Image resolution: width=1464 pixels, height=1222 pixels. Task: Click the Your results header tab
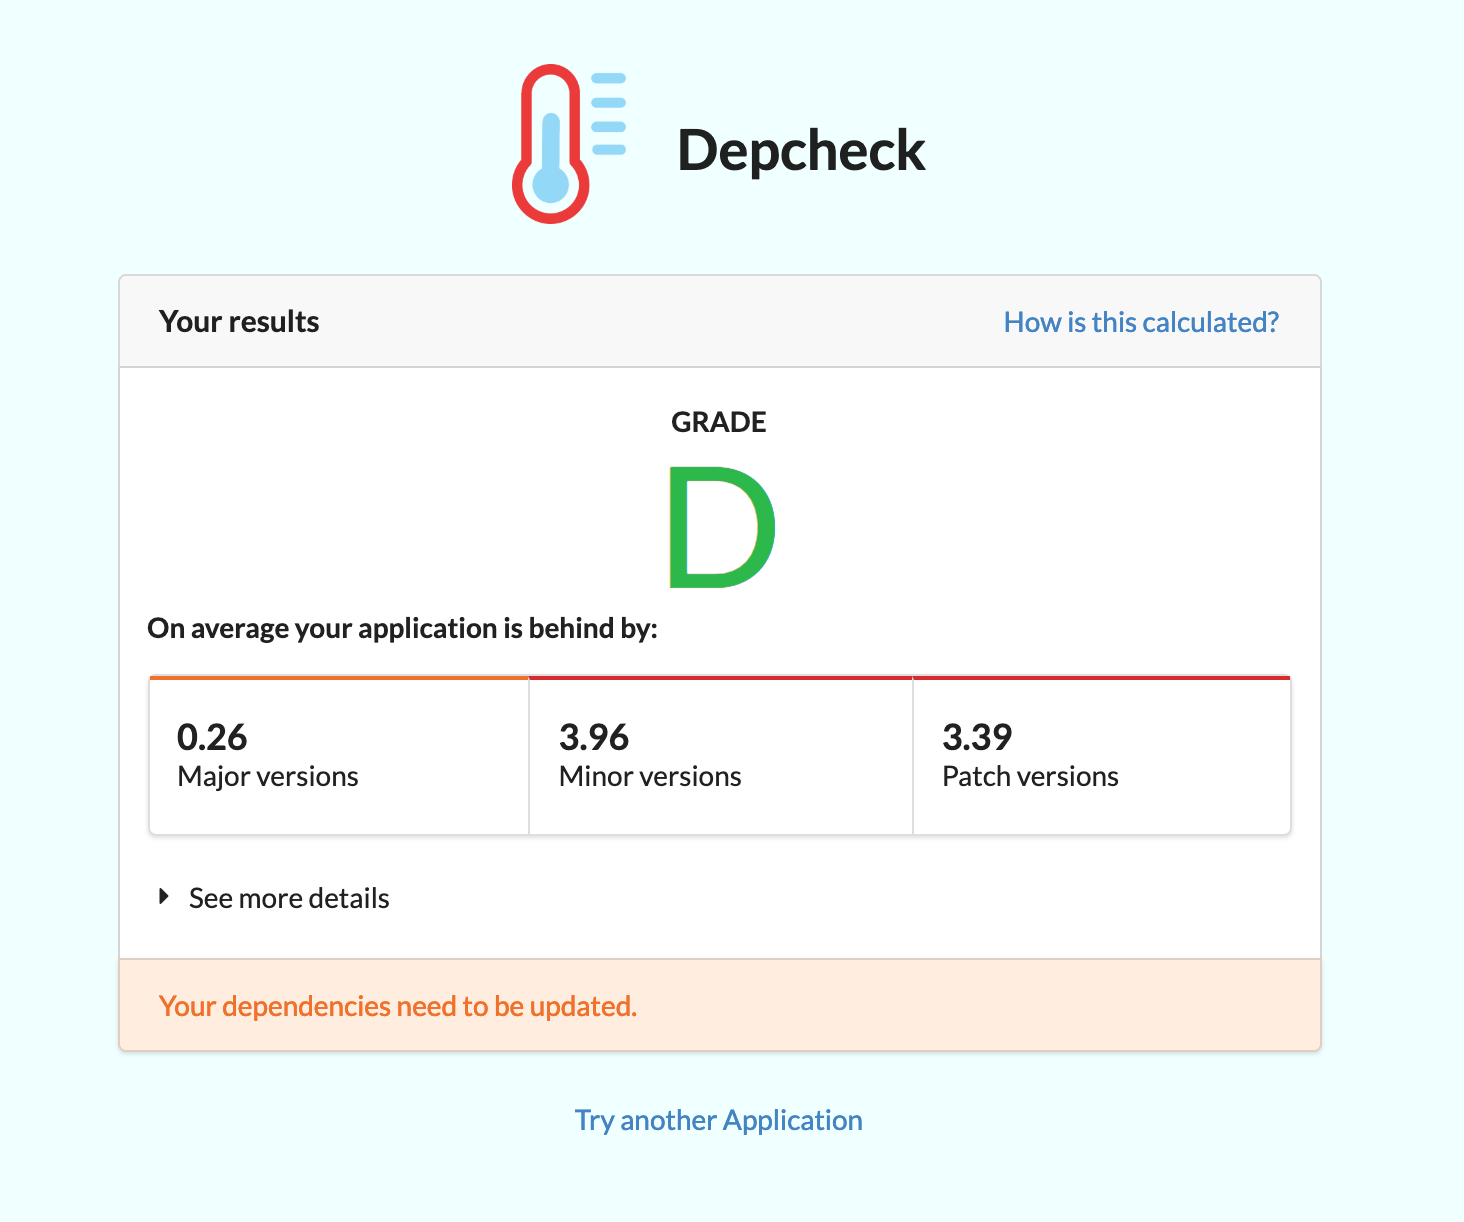[x=238, y=321]
